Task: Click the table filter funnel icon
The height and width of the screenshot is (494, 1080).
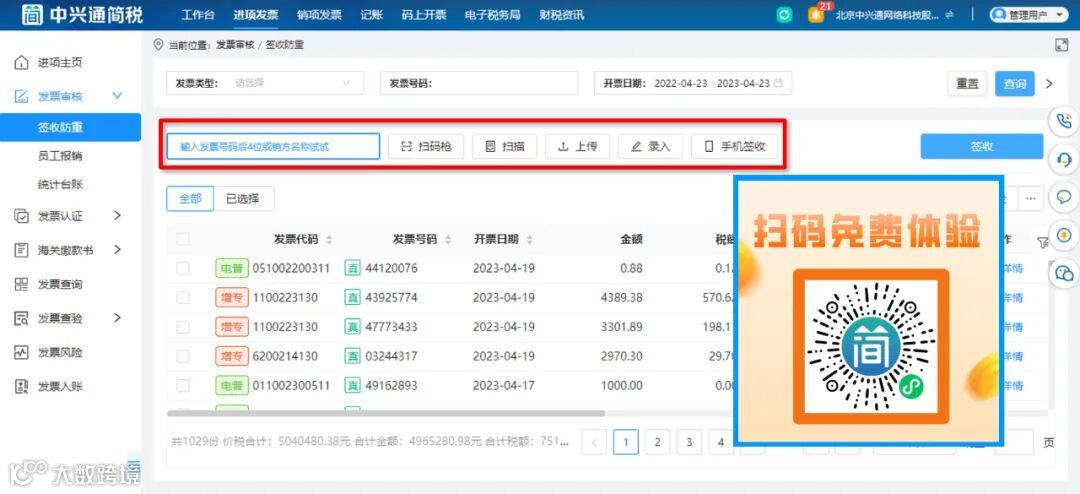Action: click(x=1042, y=241)
